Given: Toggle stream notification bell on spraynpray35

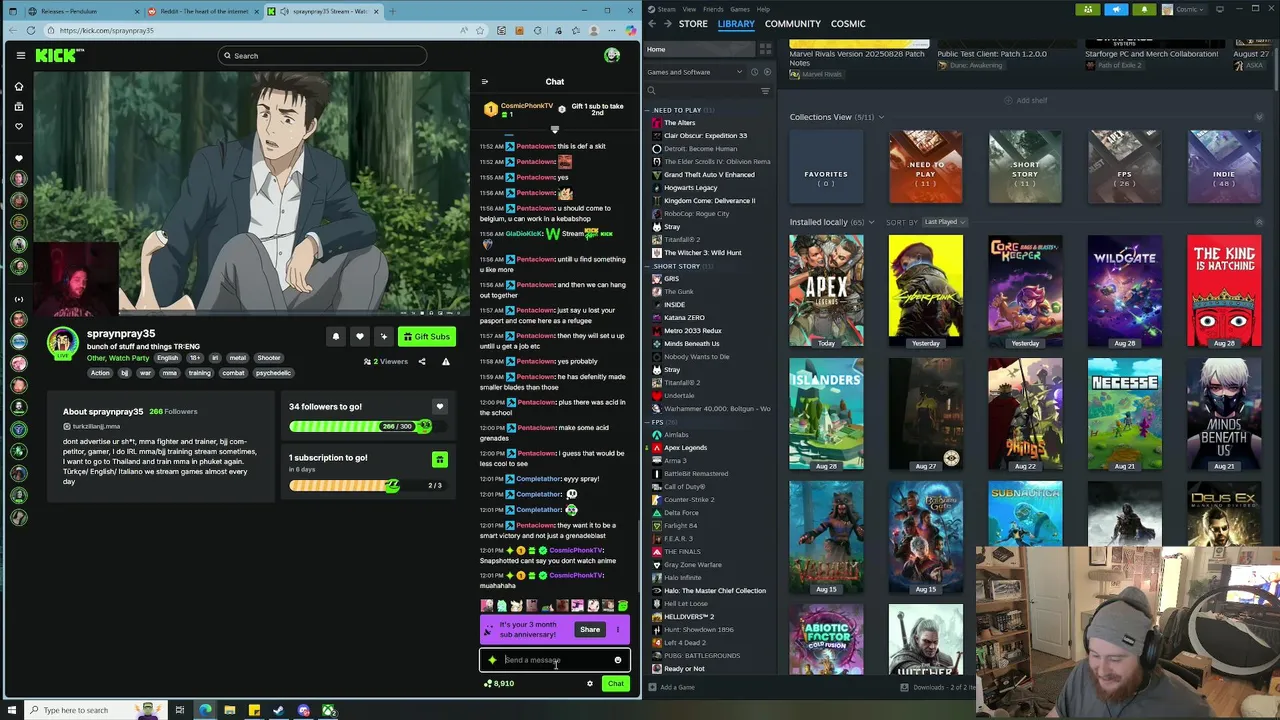Looking at the screenshot, I should pyautogui.click(x=336, y=337).
